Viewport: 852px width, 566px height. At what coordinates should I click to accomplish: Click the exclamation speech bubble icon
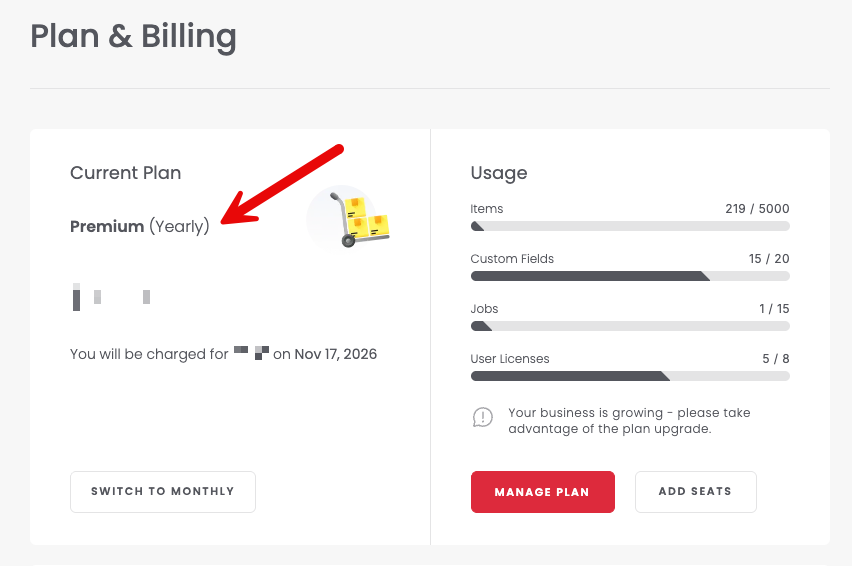coord(483,418)
